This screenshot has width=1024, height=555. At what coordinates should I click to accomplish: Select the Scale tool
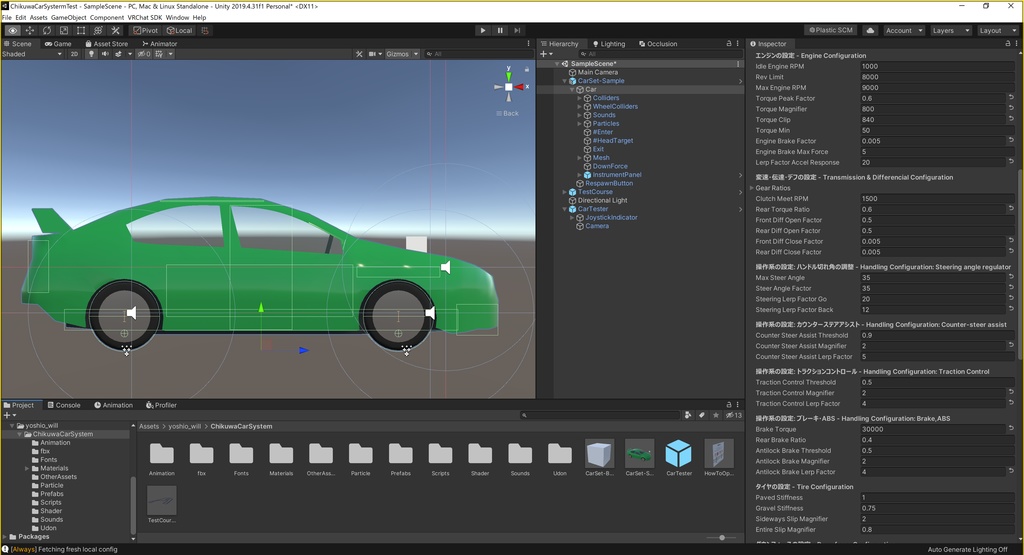coord(64,30)
